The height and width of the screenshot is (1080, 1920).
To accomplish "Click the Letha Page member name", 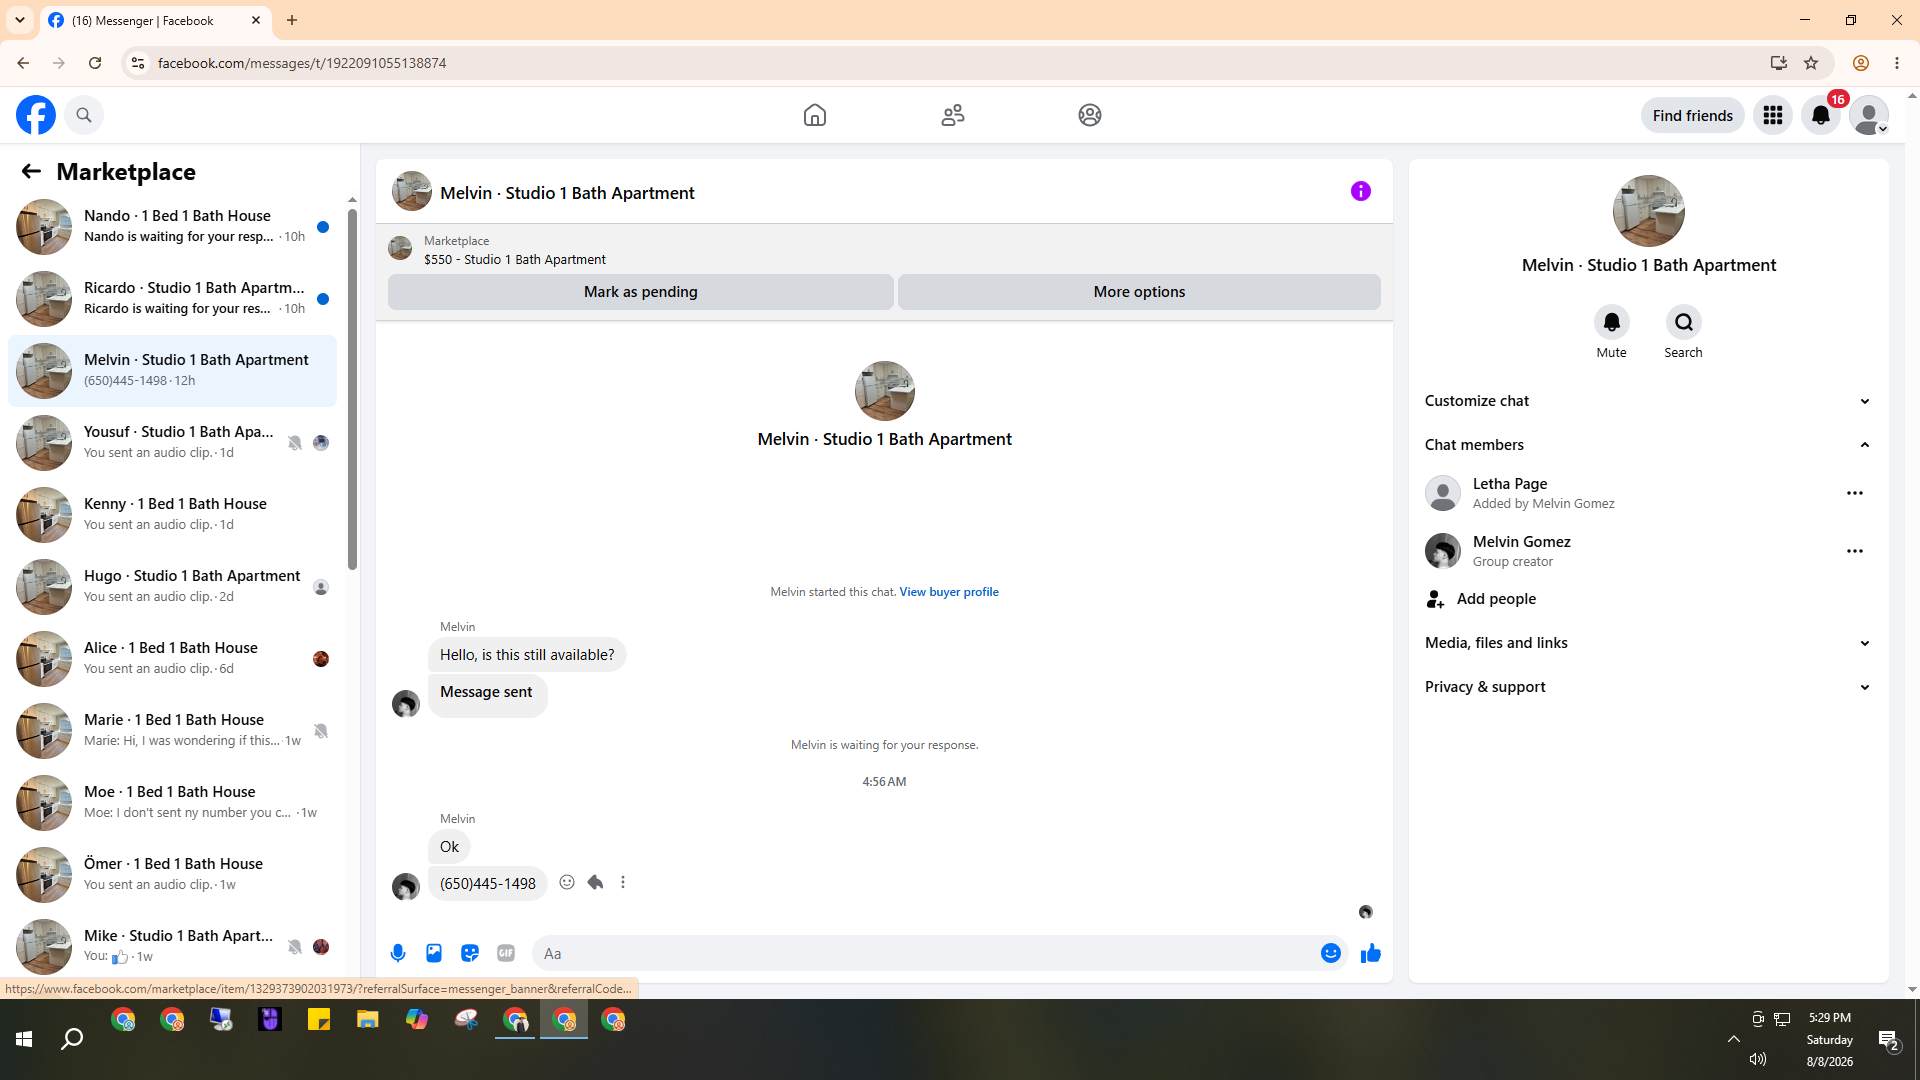I will click(1510, 483).
